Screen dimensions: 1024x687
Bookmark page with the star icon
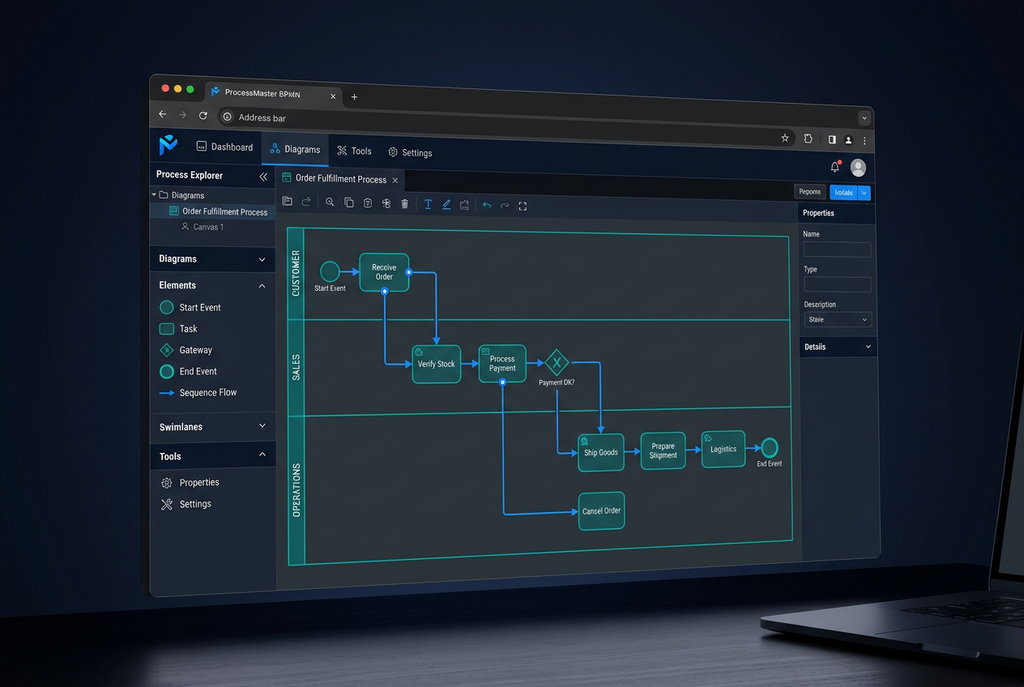785,138
